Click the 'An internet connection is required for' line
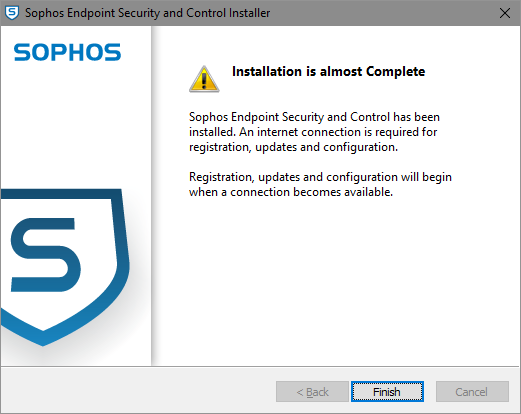Viewport: 521px width, 414px height. pyautogui.click(x=338, y=132)
